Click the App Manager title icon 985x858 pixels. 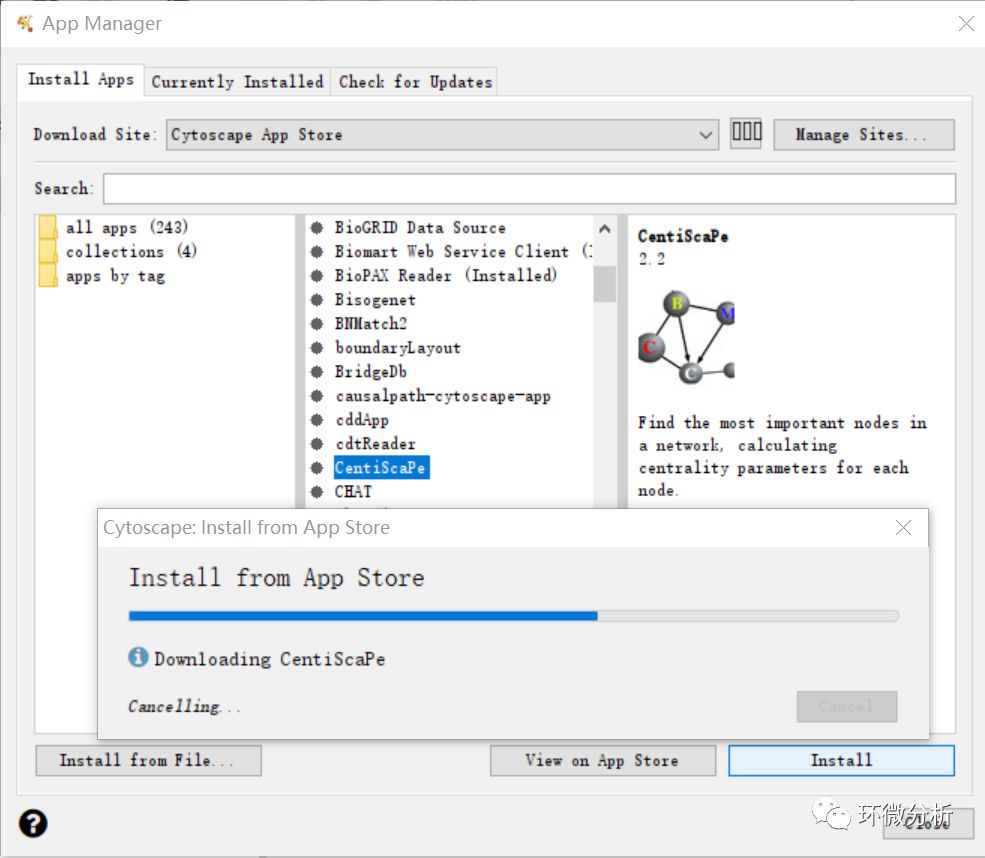point(24,23)
